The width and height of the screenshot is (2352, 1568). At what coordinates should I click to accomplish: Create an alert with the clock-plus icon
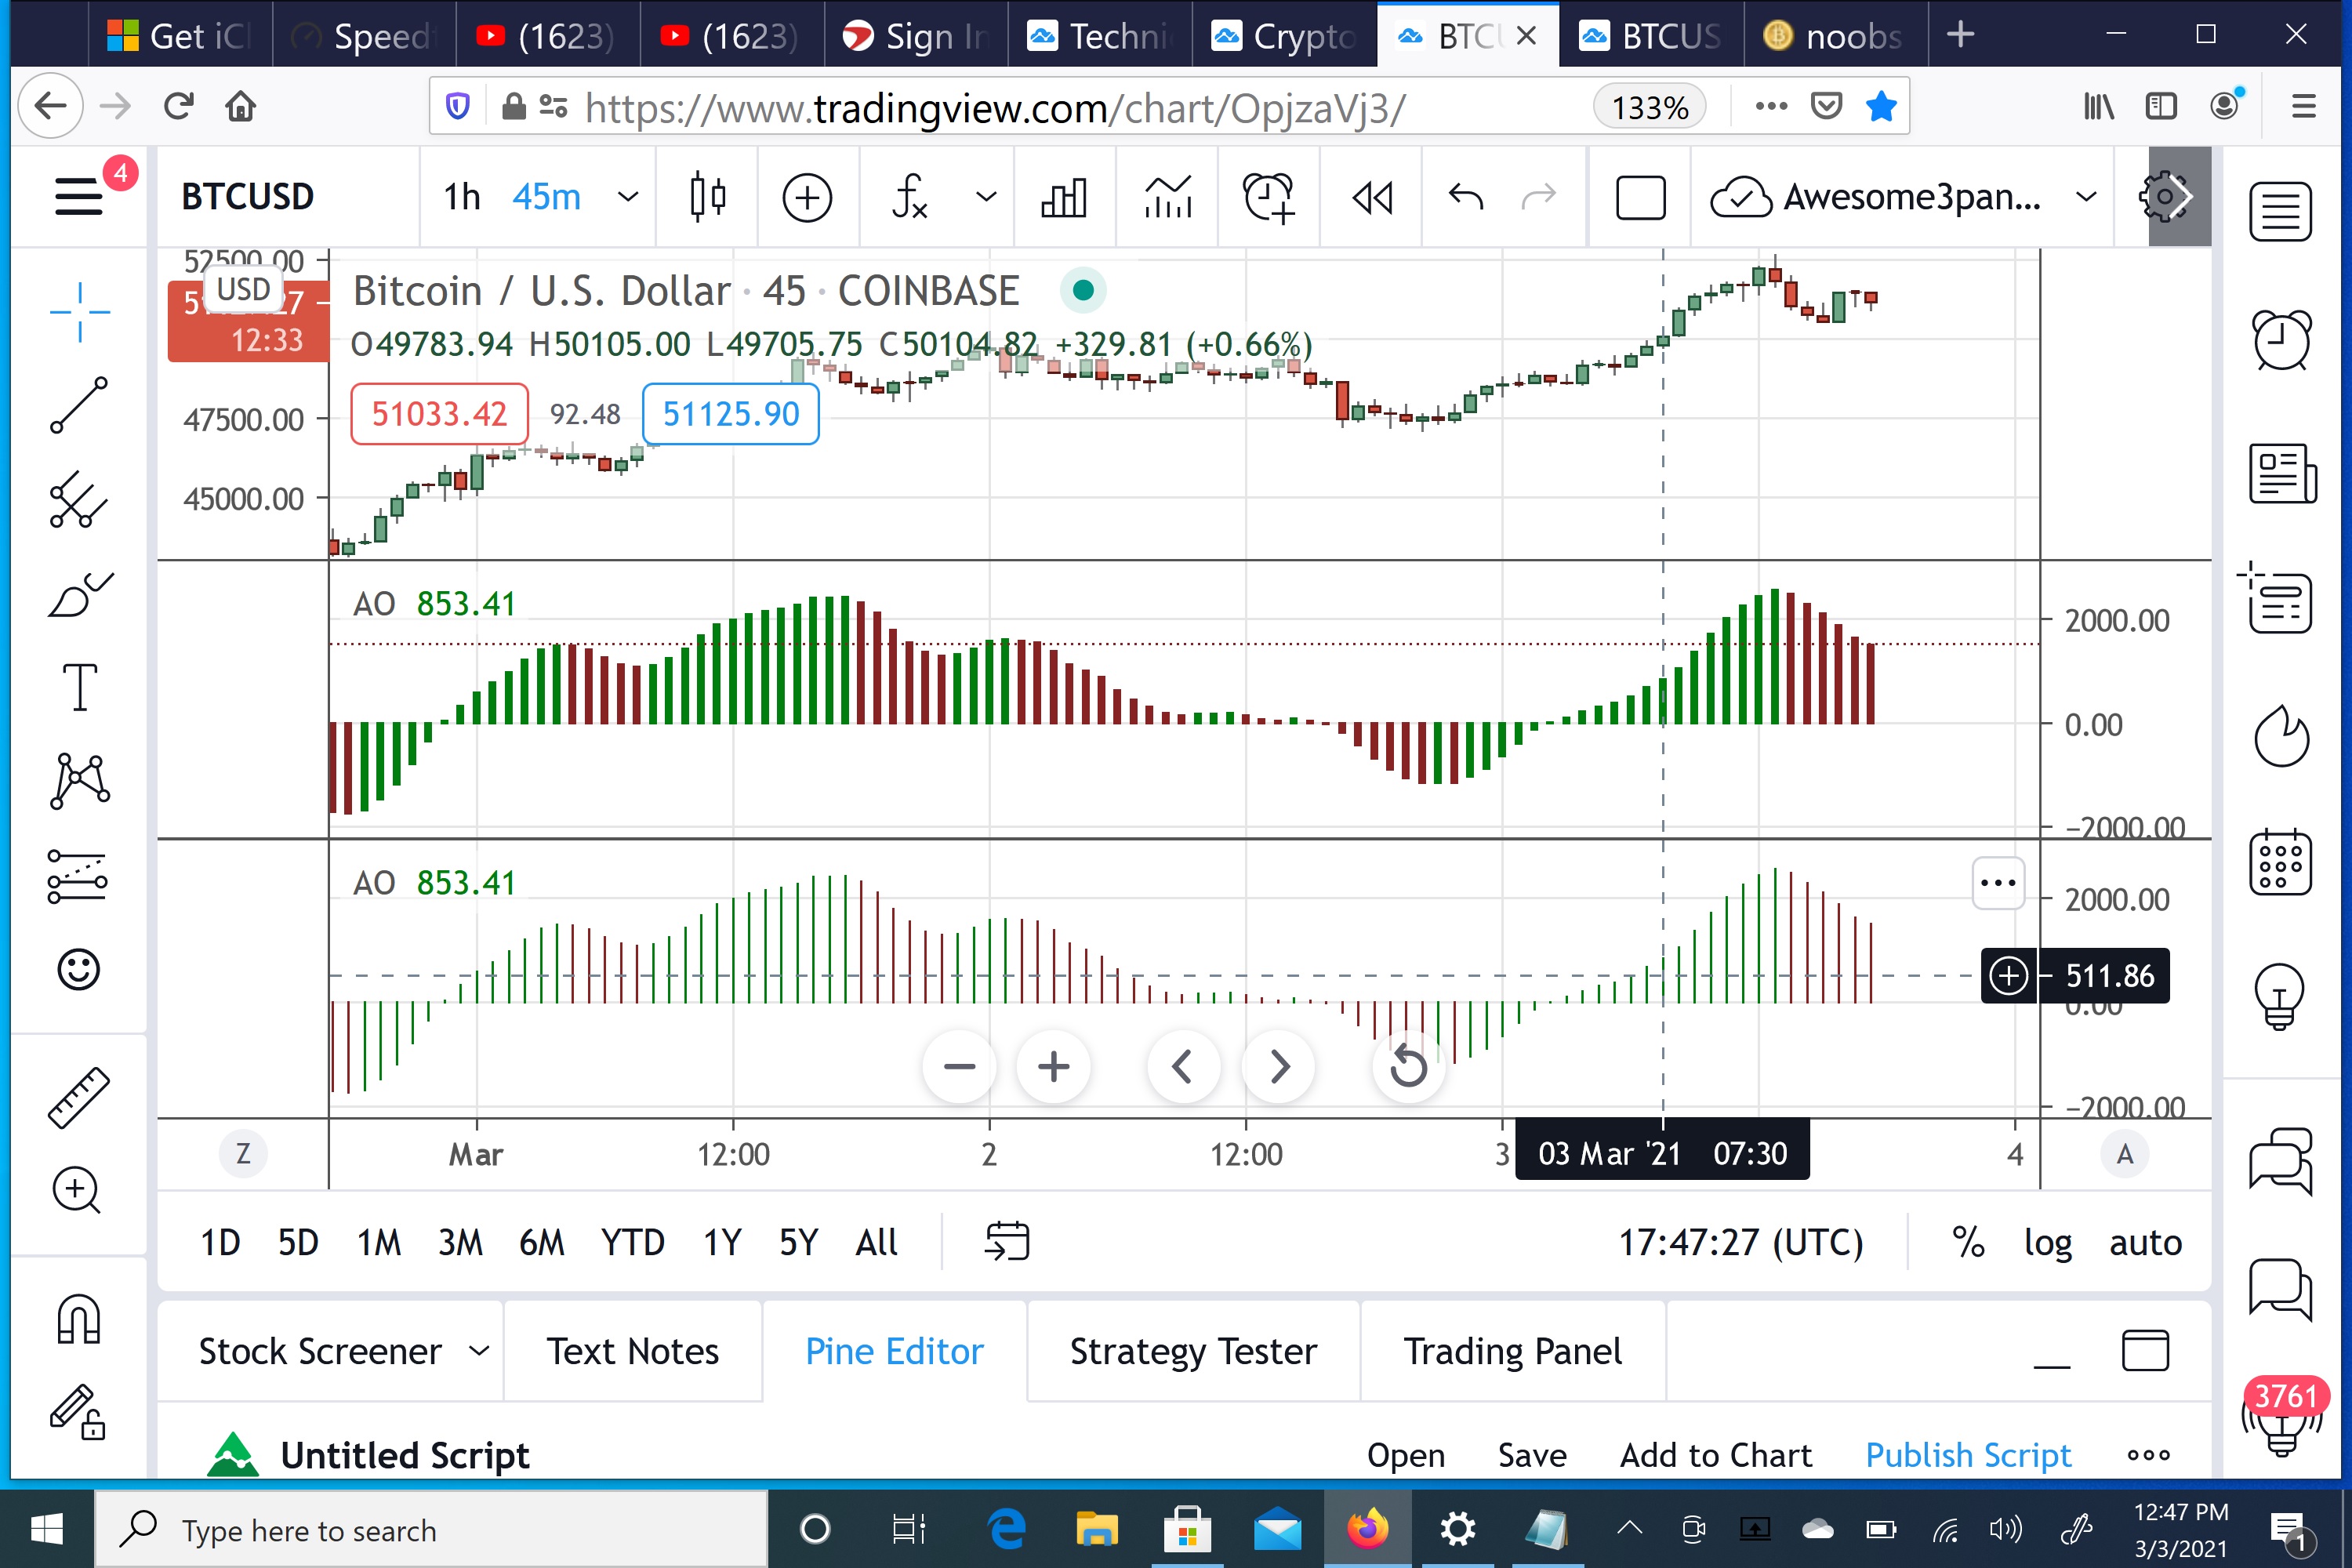[x=1269, y=196]
